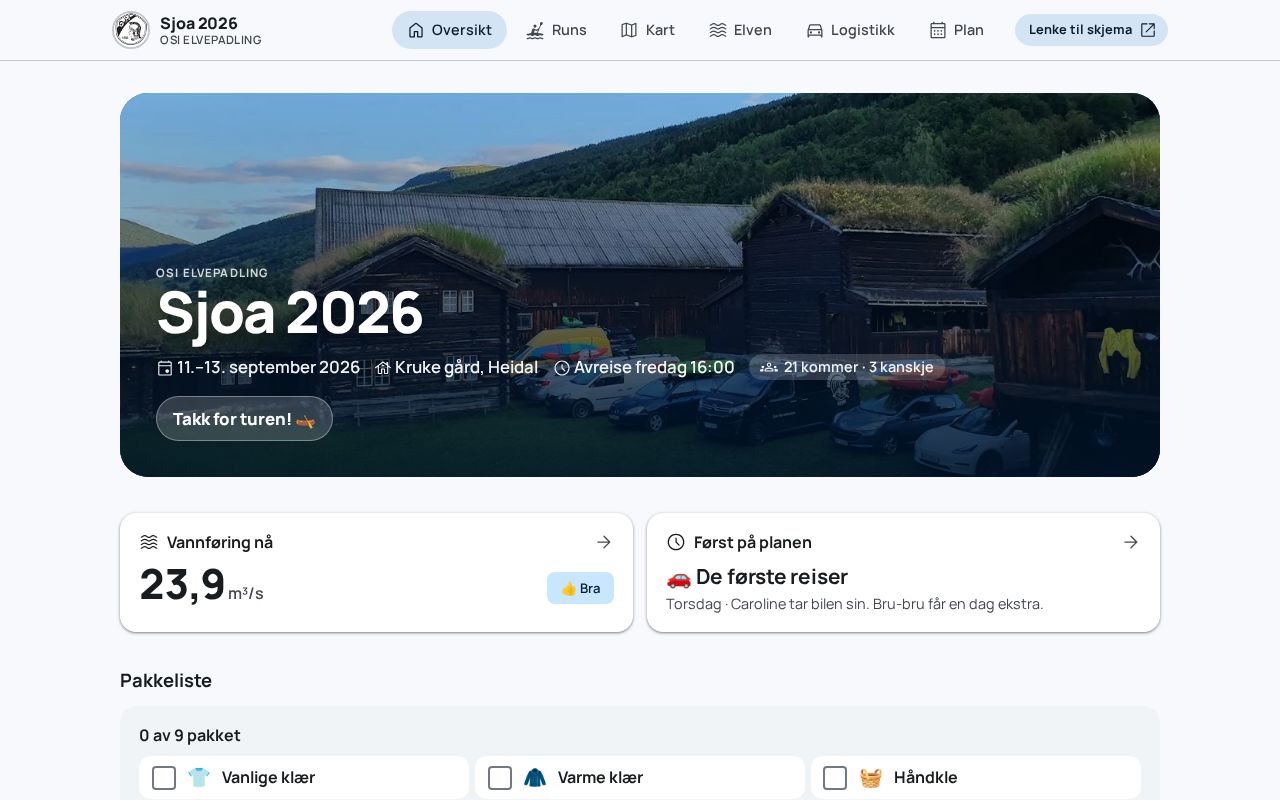
Task: Click the Bra flow status badge
Action: coord(580,588)
